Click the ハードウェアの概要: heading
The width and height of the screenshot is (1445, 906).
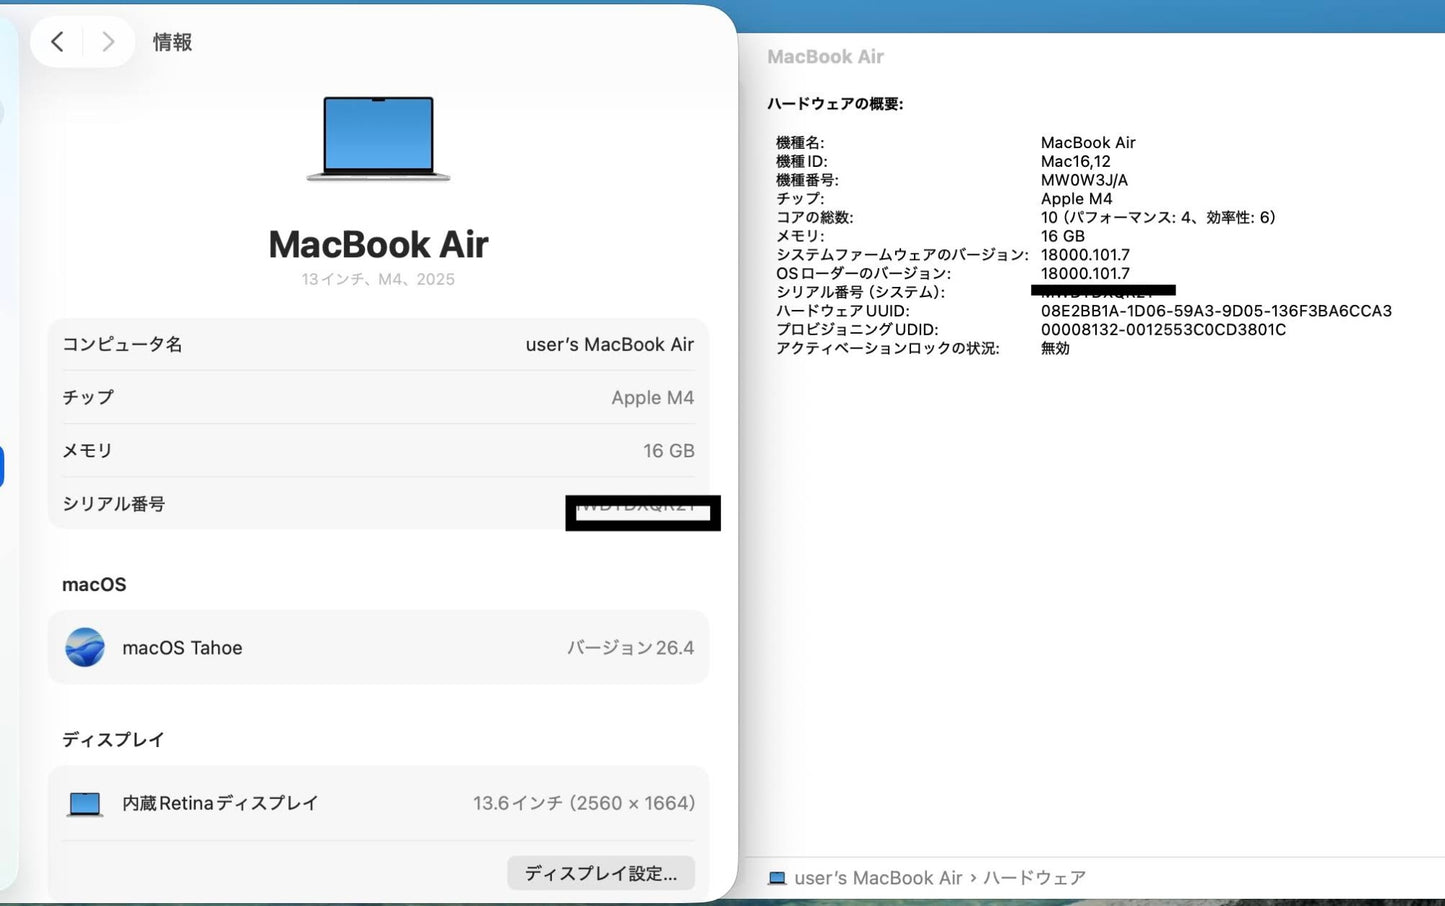[x=835, y=104]
